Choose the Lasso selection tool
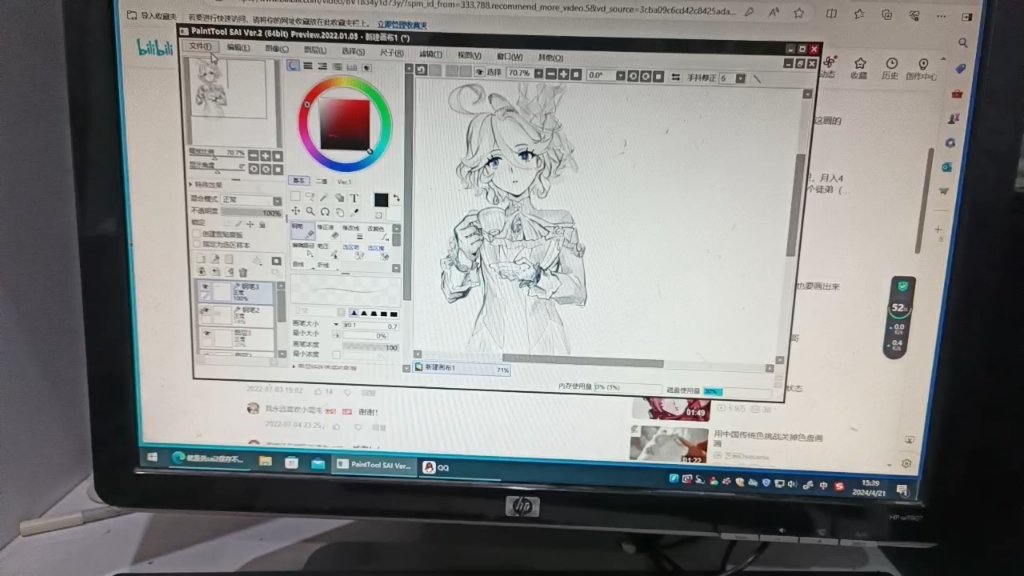Screen dimensions: 1024x576 [x=310, y=198]
